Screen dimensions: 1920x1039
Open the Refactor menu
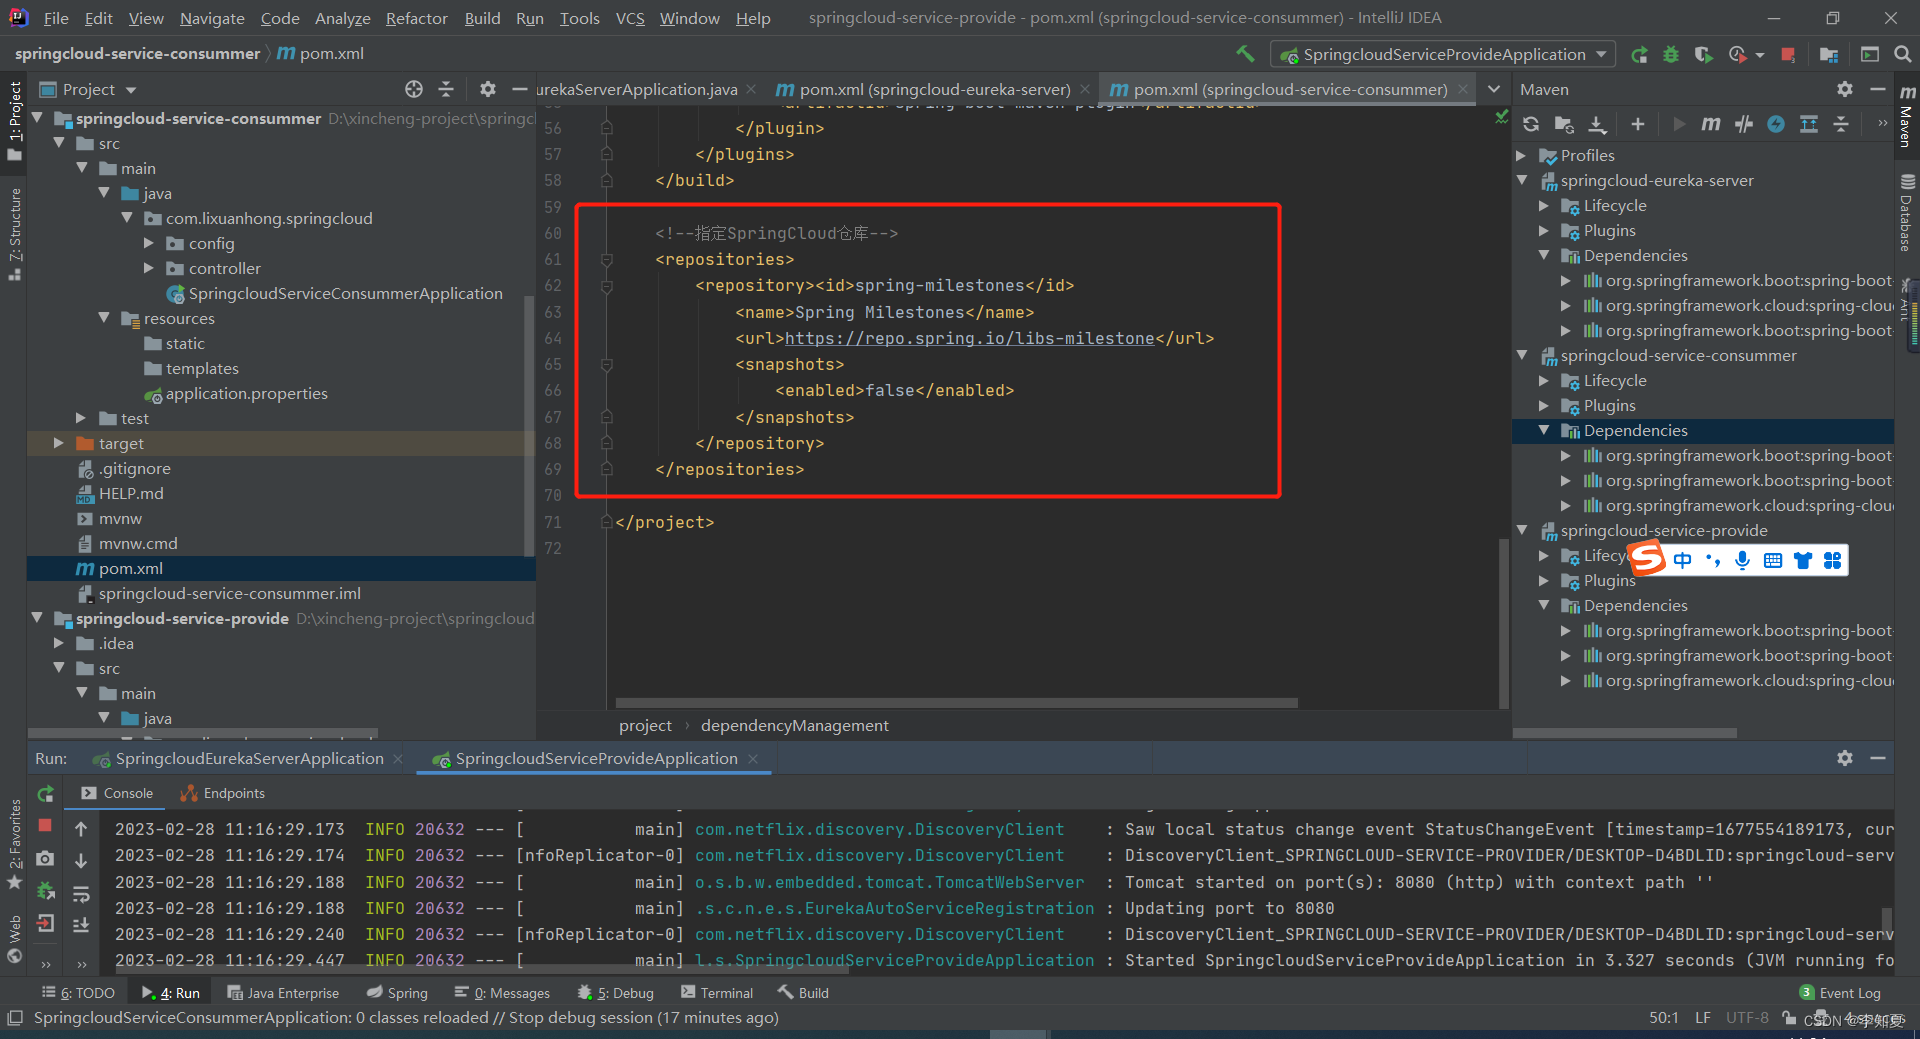(x=416, y=18)
